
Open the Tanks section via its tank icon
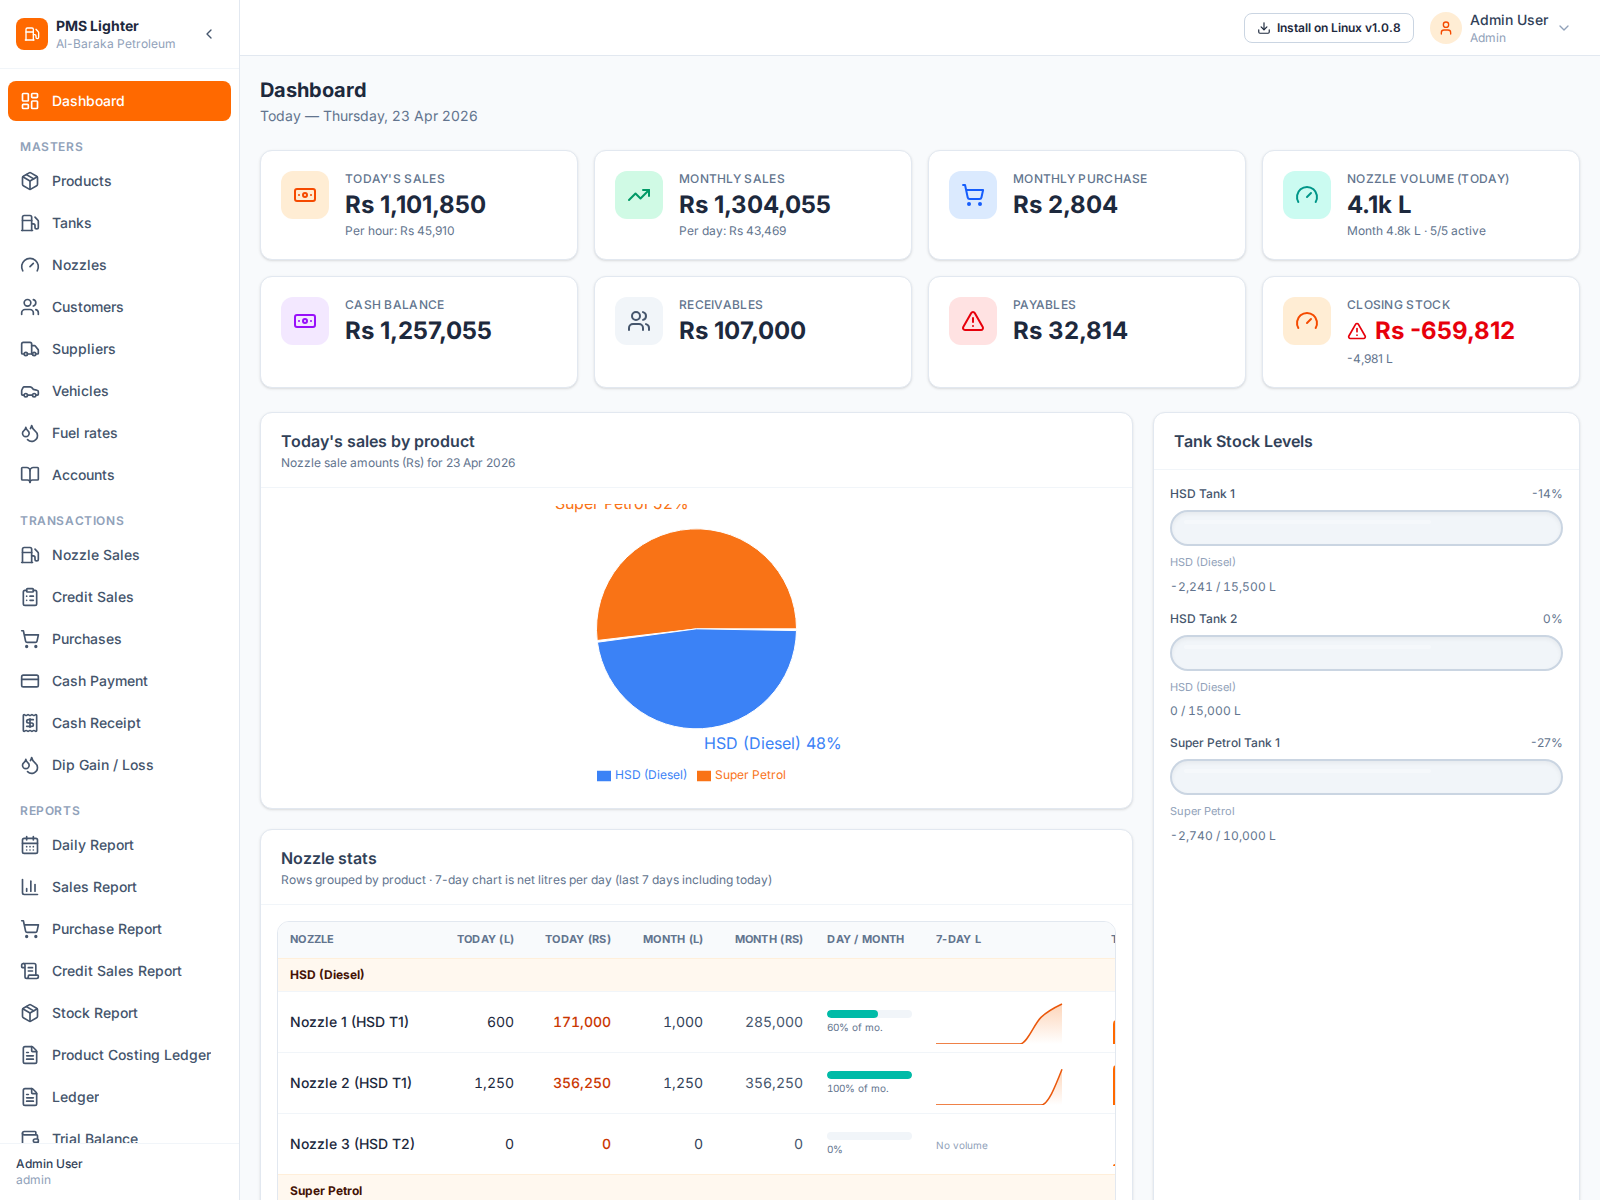31,223
